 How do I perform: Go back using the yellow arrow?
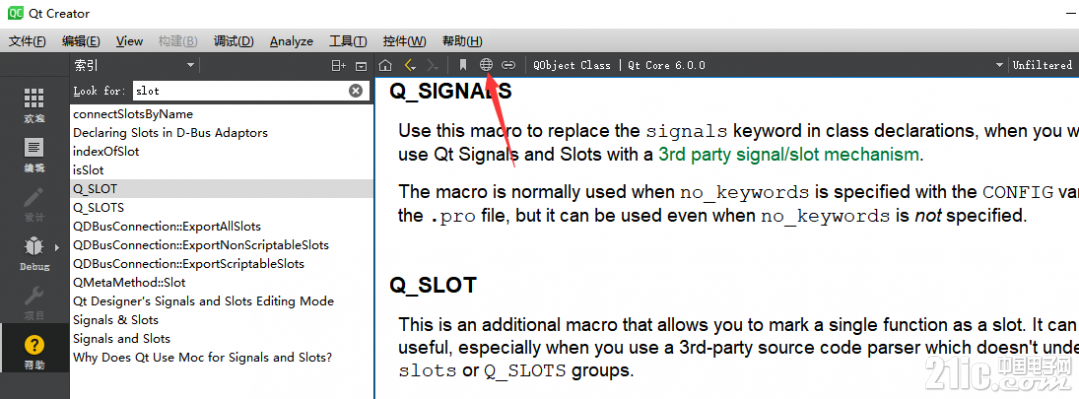pyautogui.click(x=410, y=65)
